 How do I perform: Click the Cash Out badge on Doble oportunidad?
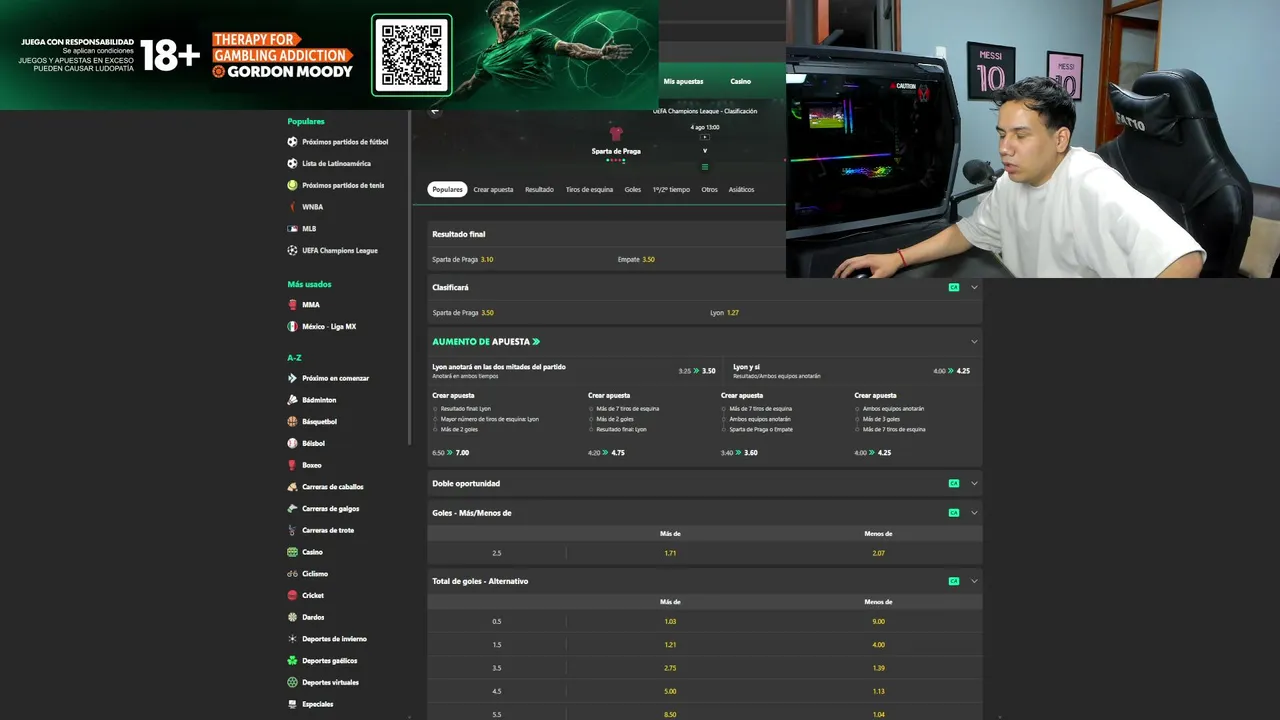[x=954, y=484]
